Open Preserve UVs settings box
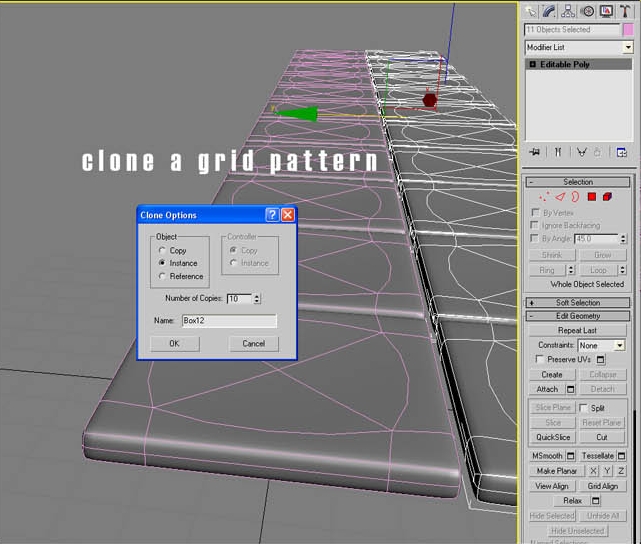 (601, 360)
